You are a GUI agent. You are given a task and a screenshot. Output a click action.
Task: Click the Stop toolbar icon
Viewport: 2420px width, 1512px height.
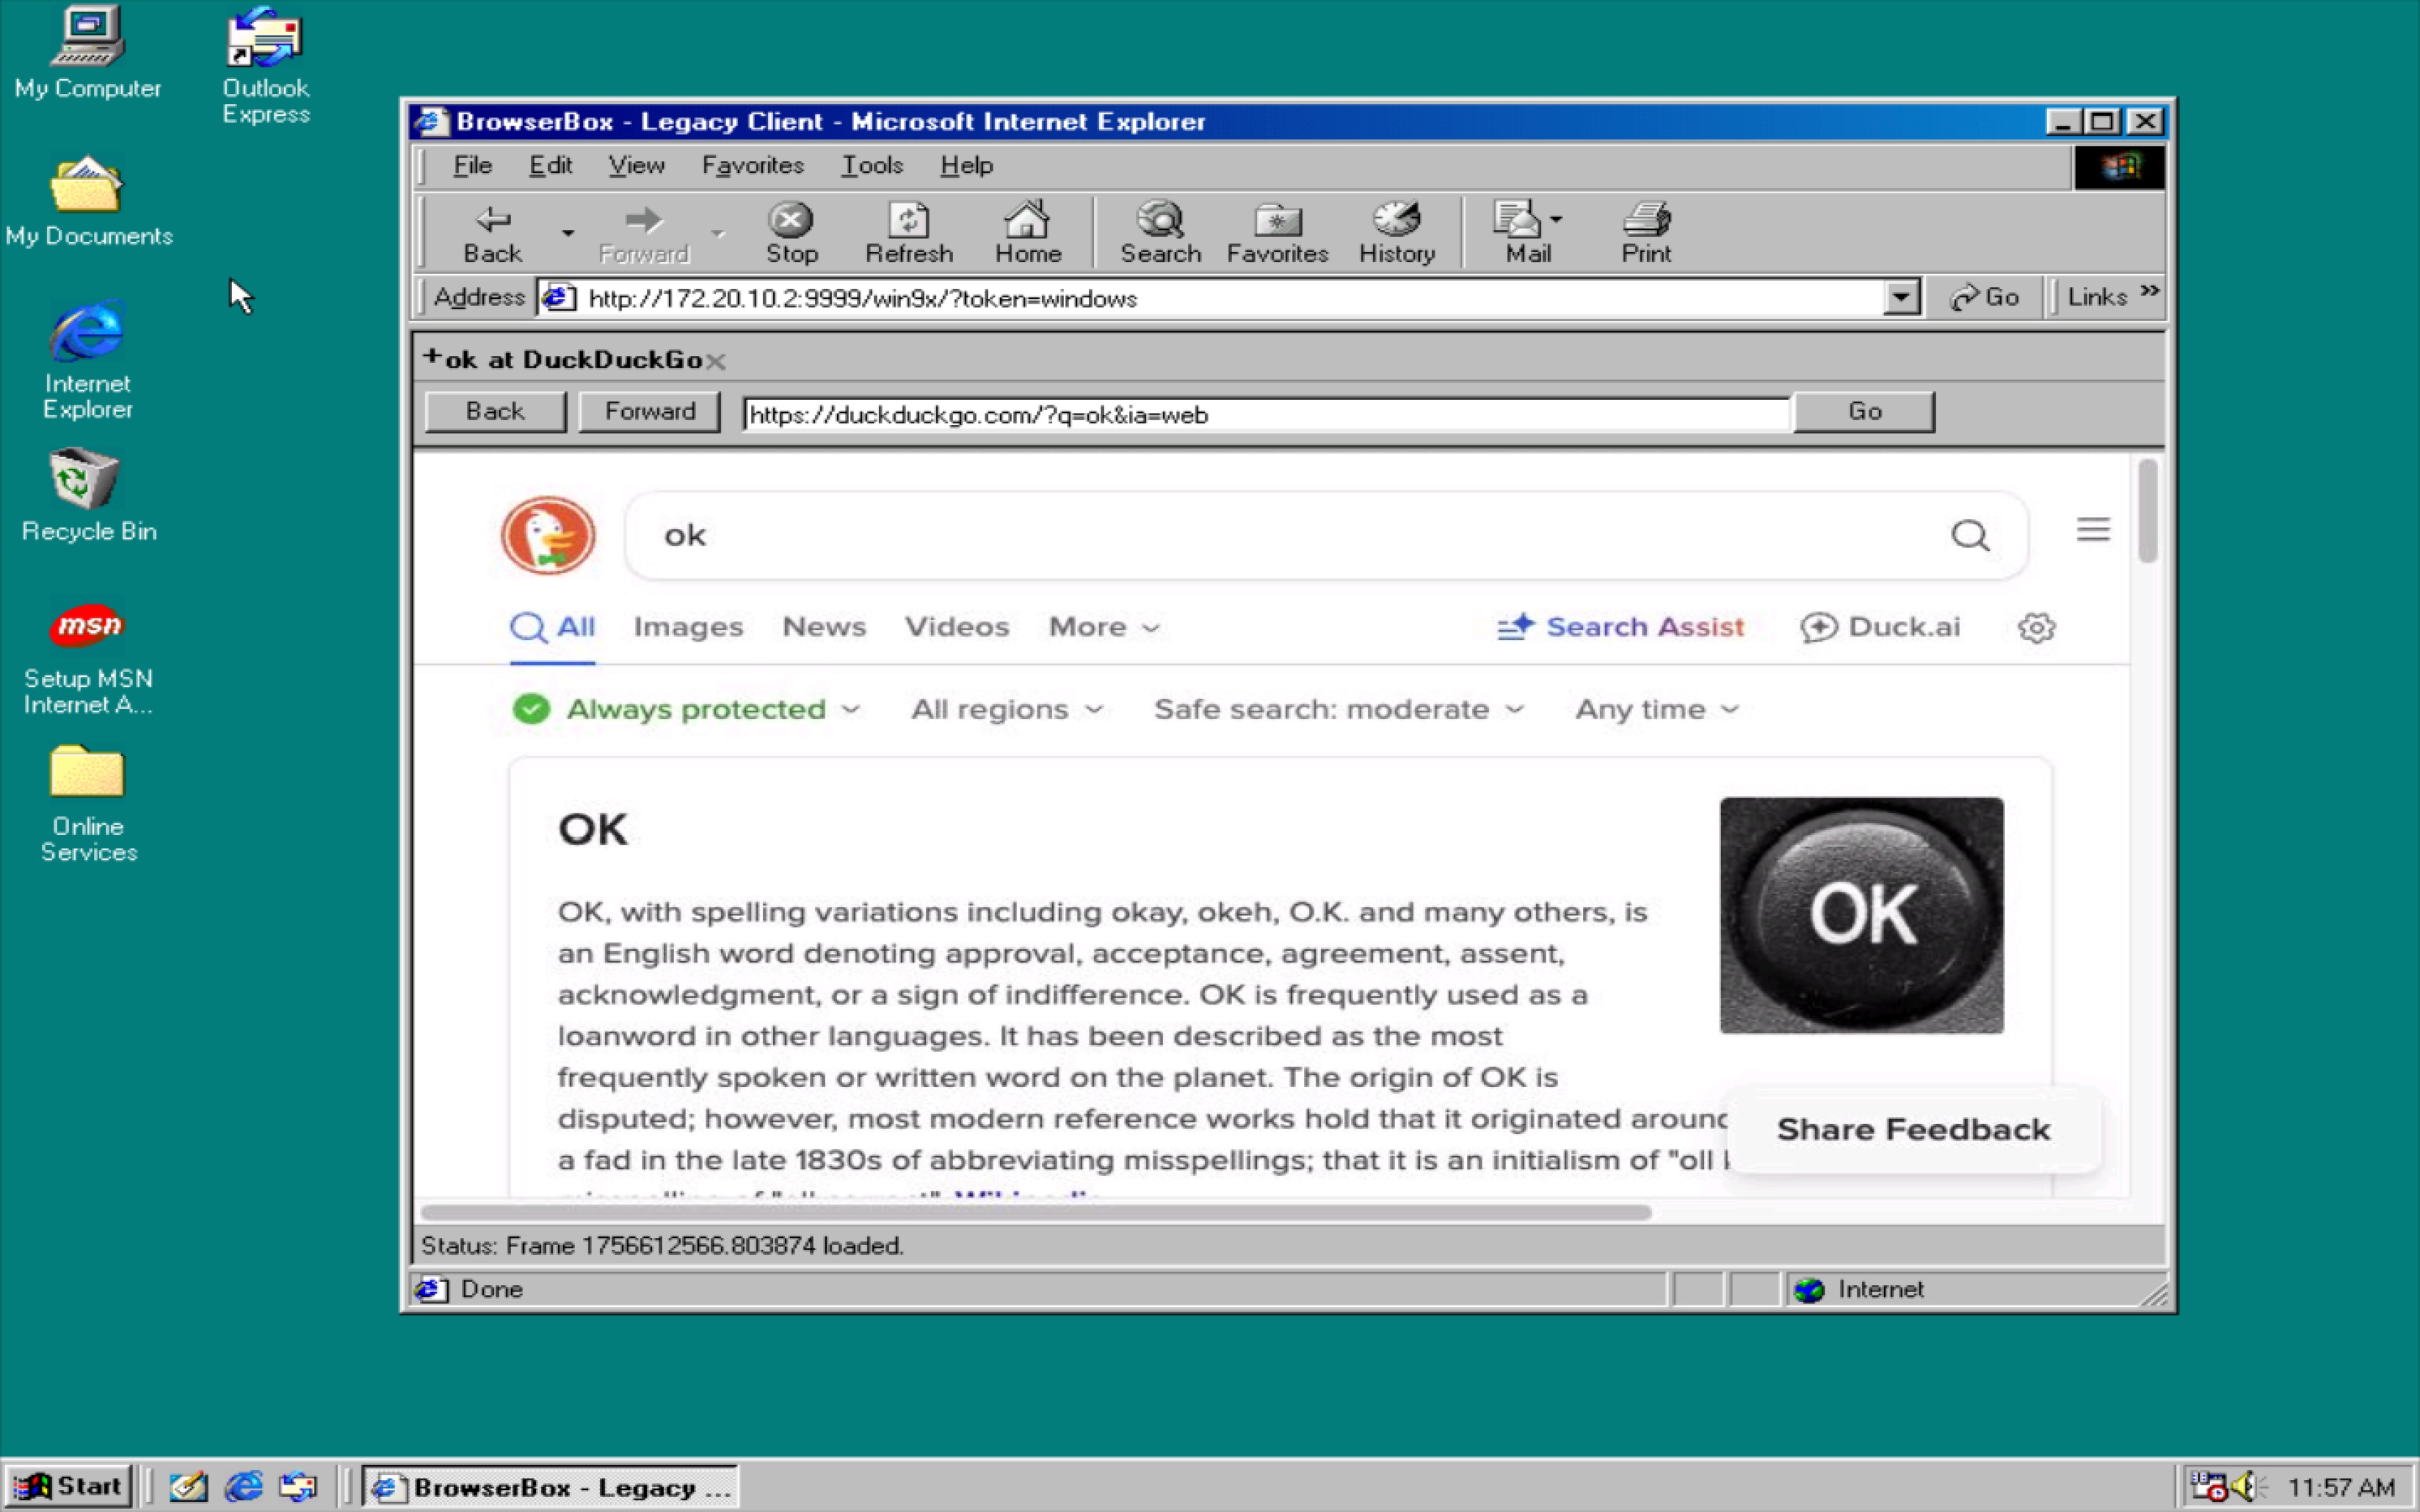click(x=791, y=233)
